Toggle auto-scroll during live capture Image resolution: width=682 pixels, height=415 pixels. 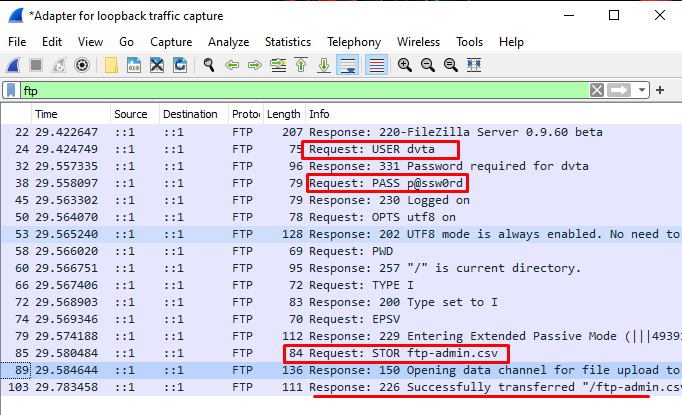point(348,65)
